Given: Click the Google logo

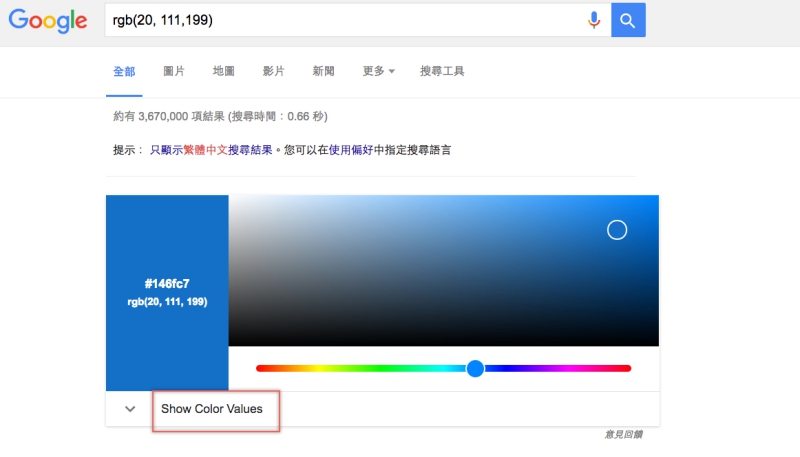Looking at the screenshot, I should 48,21.
